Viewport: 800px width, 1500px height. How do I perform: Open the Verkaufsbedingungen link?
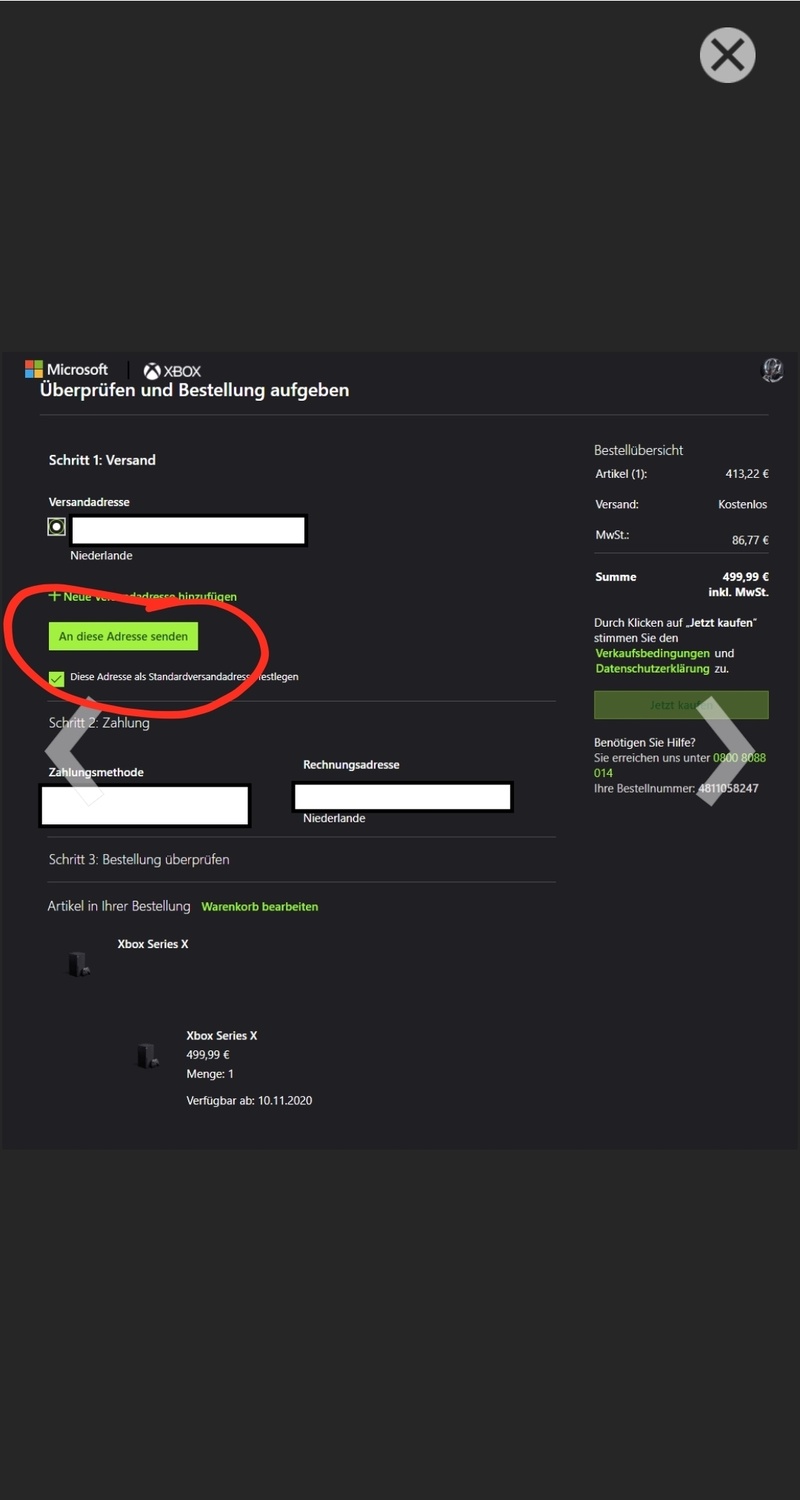[652, 653]
